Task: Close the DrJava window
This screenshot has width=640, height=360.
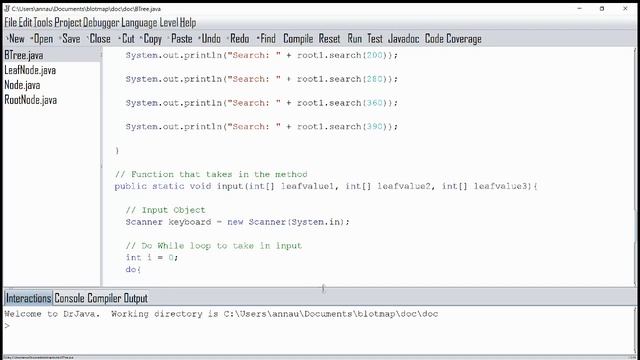Action: (x=625, y=8)
